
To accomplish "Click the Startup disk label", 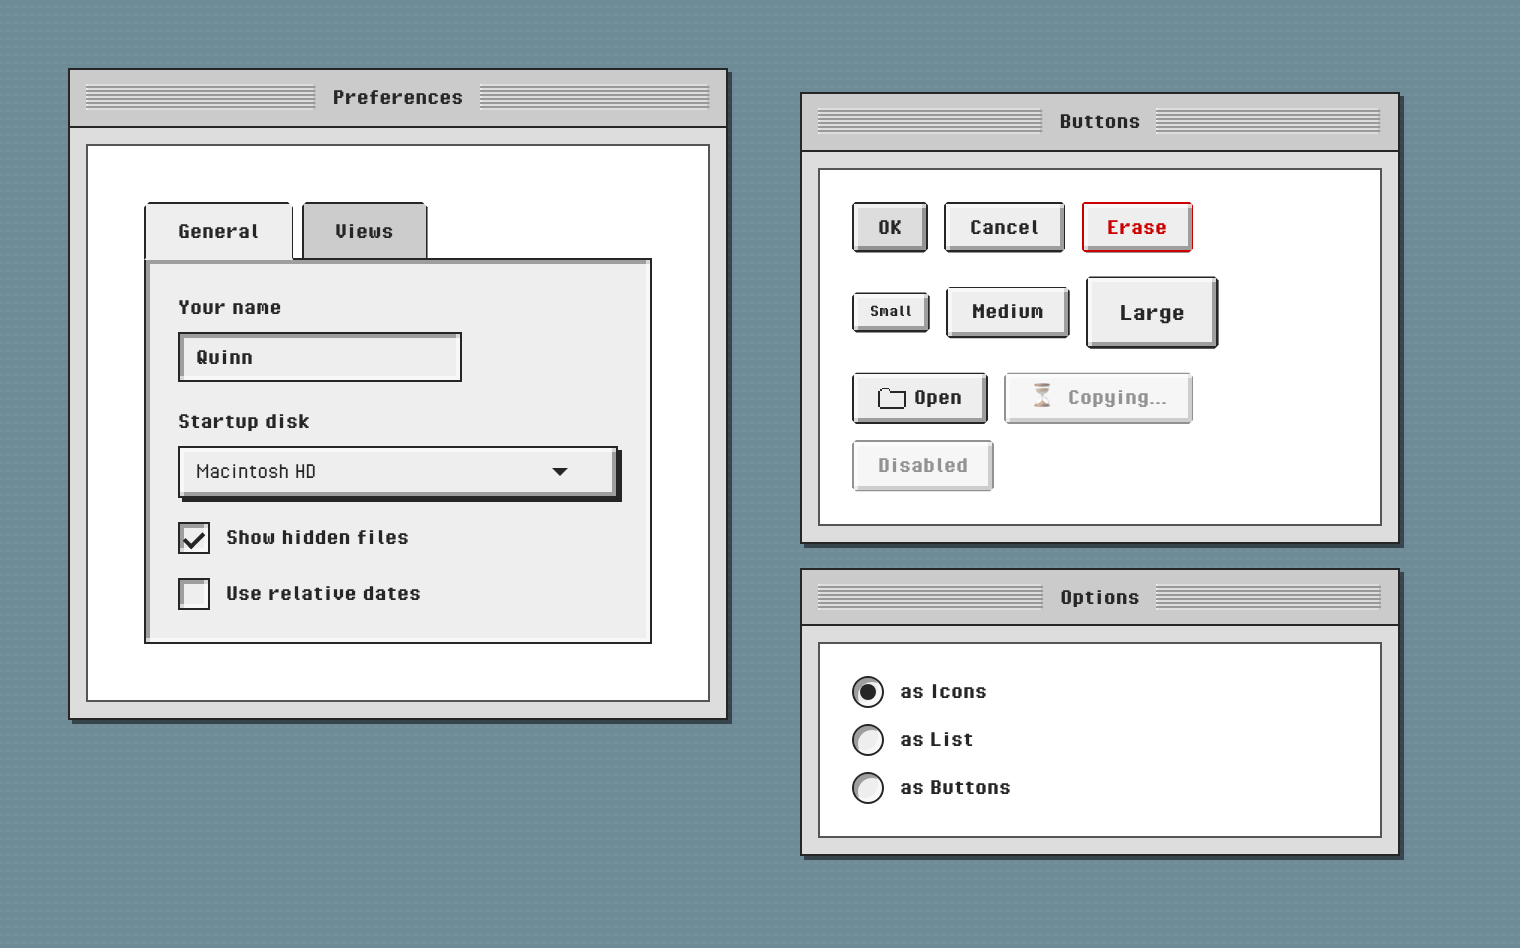I will click(x=243, y=422).
